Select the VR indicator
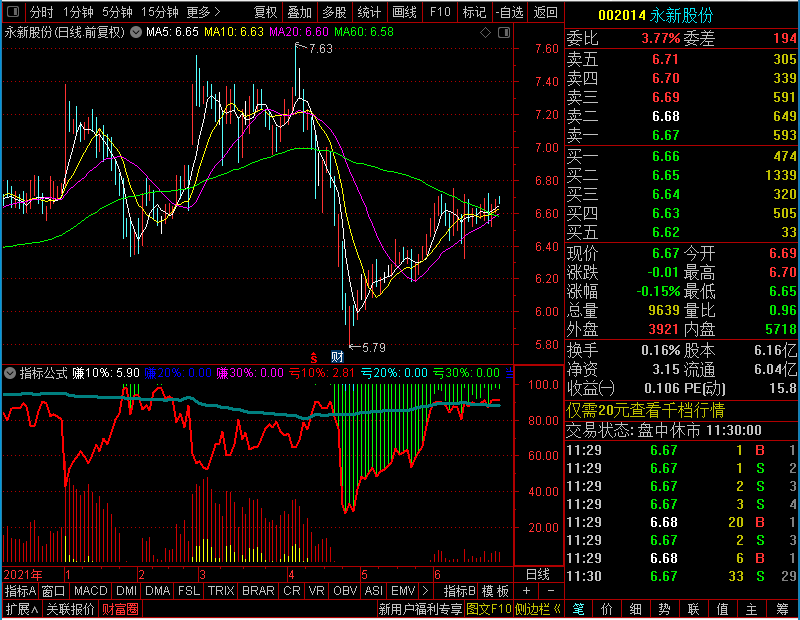800x620 pixels. click(x=316, y=591)
